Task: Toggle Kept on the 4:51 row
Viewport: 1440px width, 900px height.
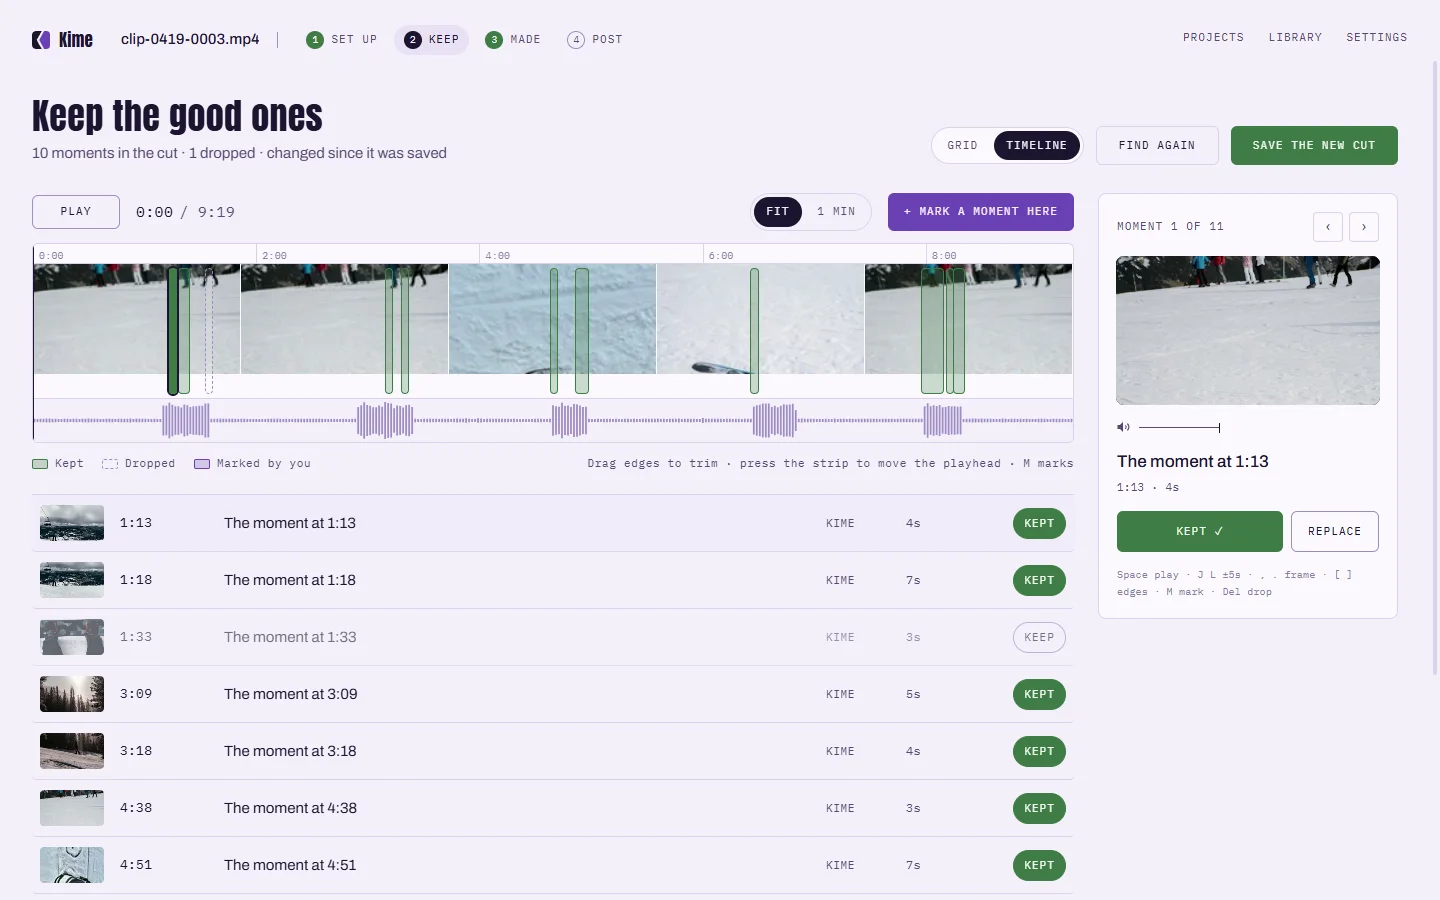Action: pyautogui.click(x=1039, y=866)
